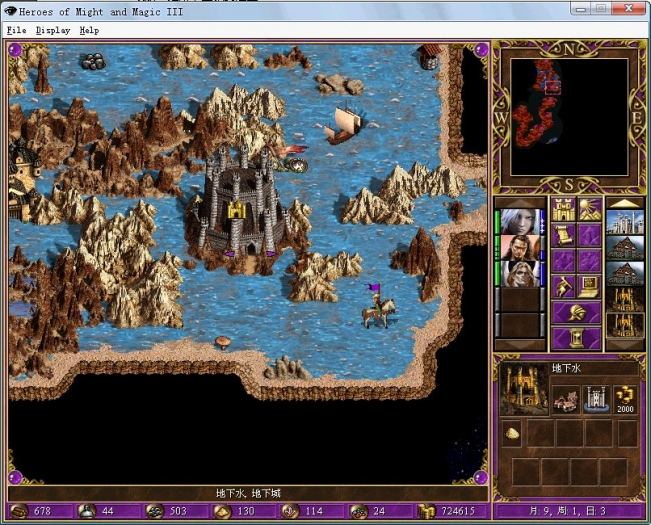651x525 pixels.
Task: Open the Display menu
Action: [53, 30]
